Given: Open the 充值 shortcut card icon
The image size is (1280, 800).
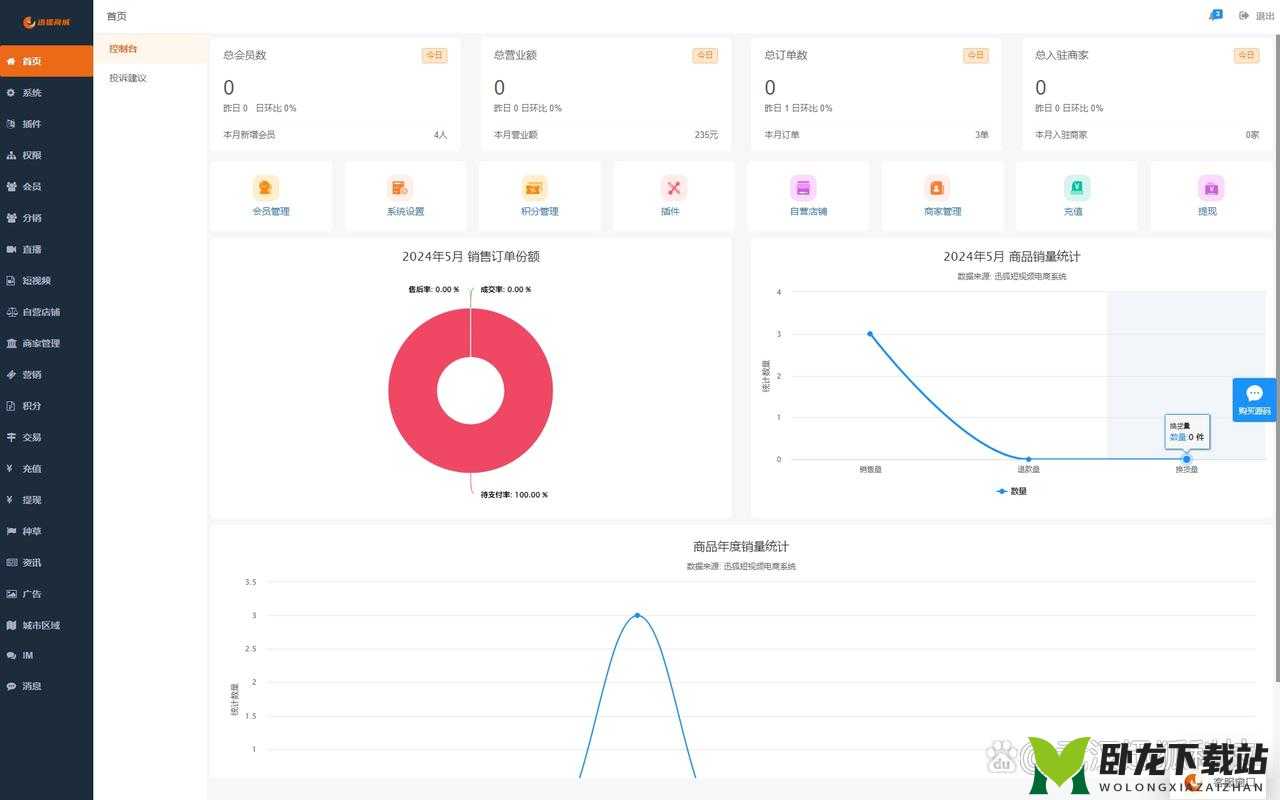Looking at the screenshot, I should (1077, 187).
